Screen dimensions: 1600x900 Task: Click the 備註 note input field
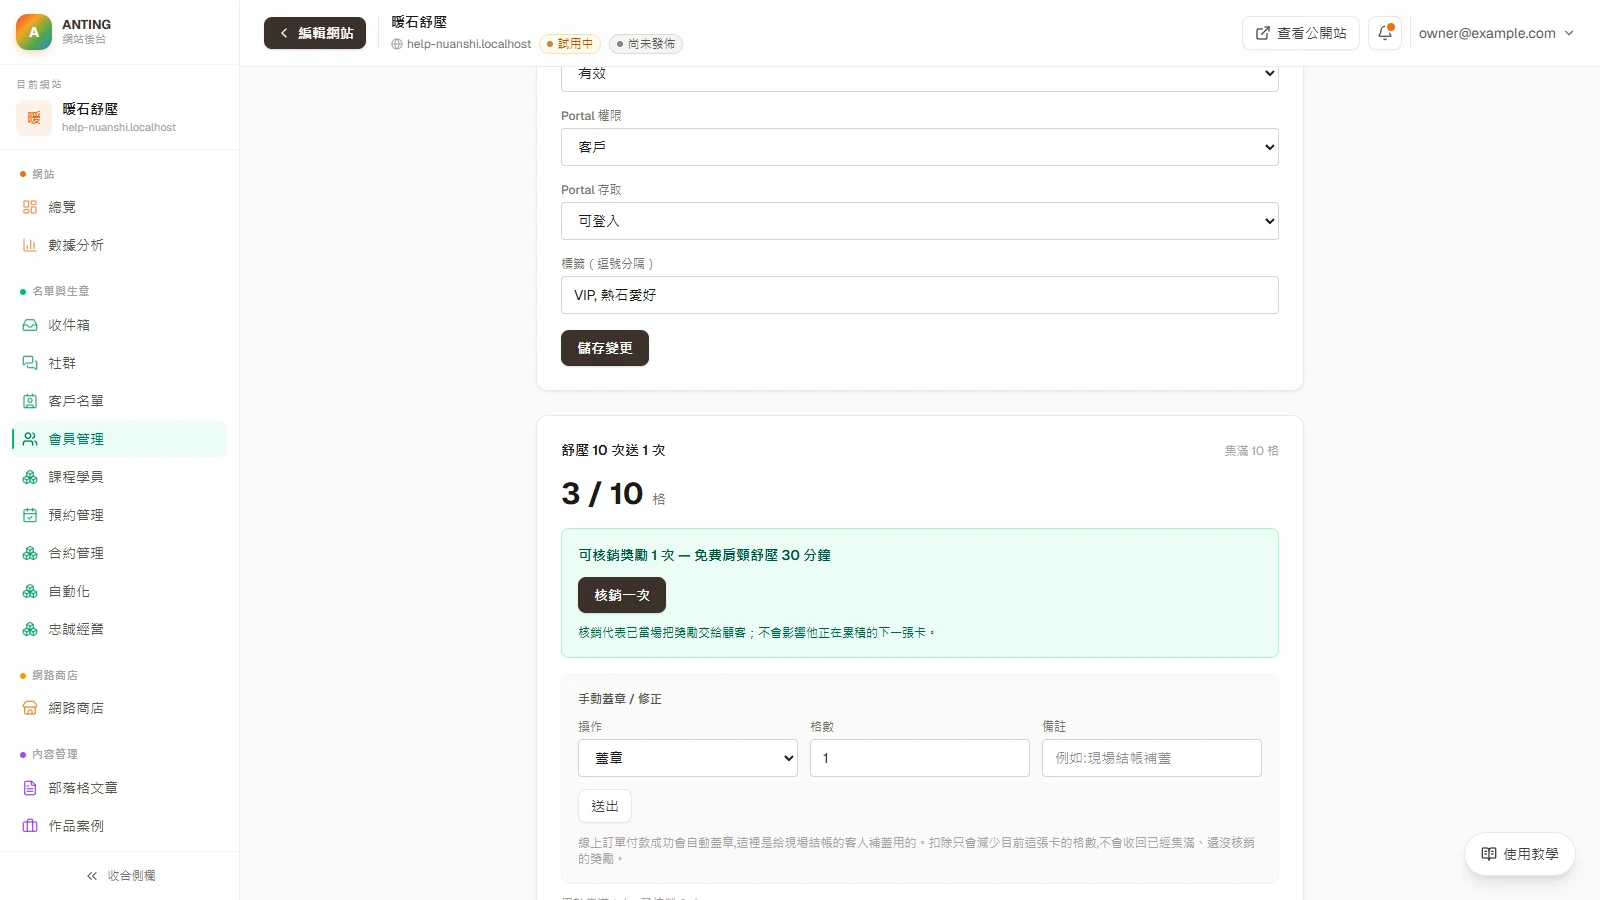click(x=1152, y=758)
